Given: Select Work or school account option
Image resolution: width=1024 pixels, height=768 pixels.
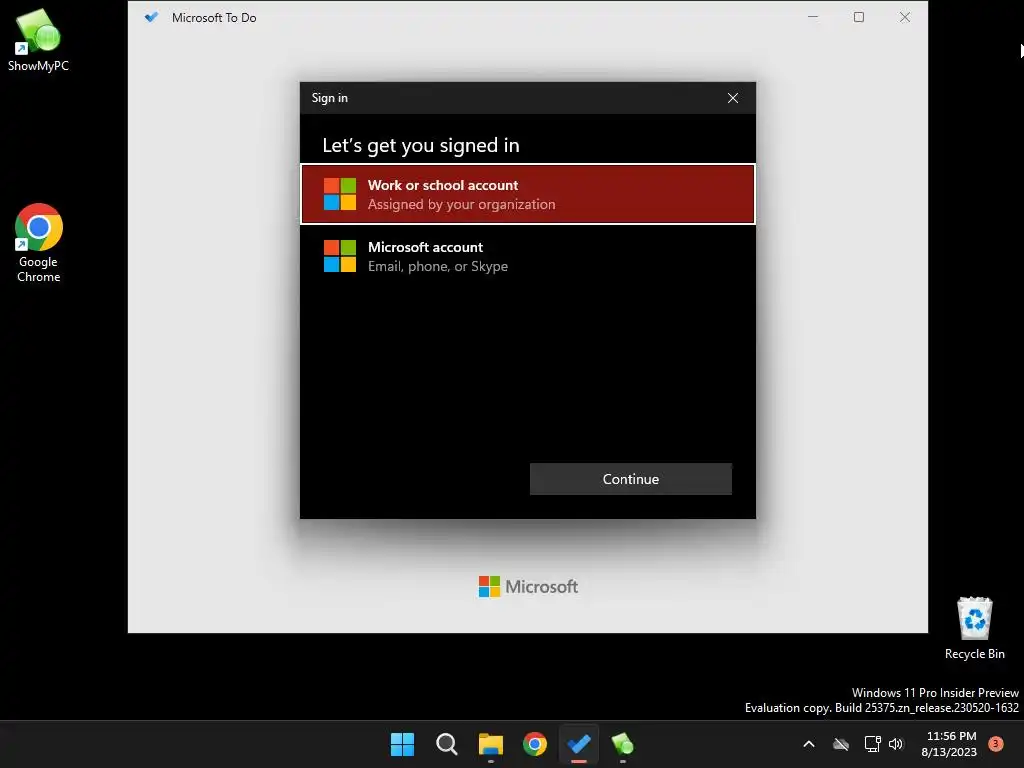Looking at the screenshot, I should (x=528, y=194).
